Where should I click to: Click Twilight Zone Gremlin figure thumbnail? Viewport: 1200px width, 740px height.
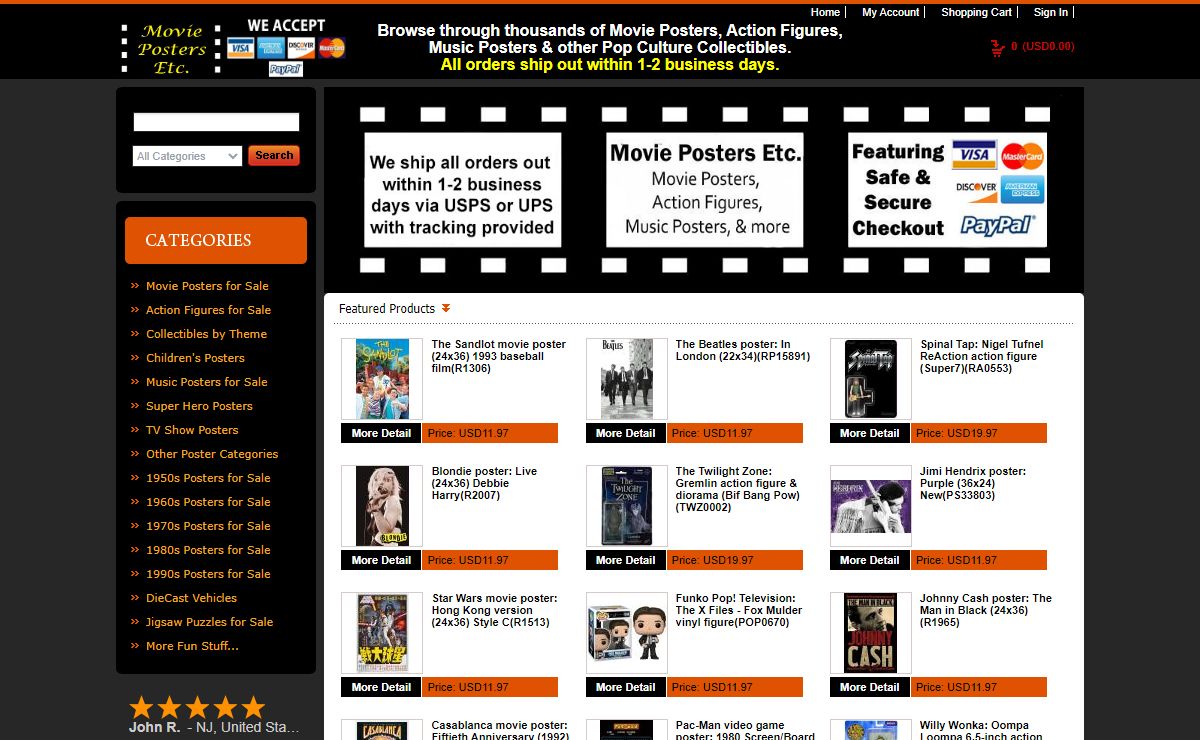pos(627,506)
